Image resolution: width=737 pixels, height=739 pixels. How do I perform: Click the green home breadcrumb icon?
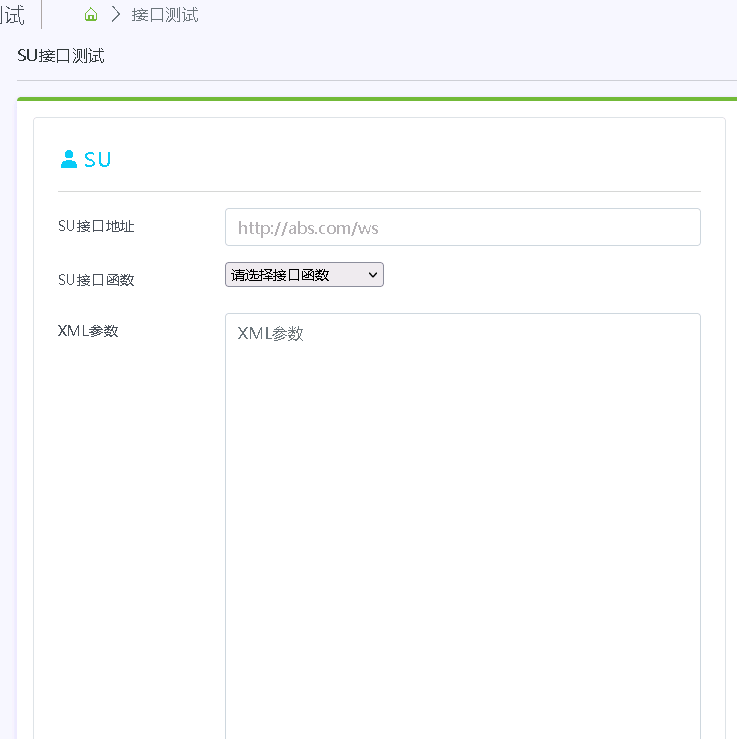(x=91, y=15)
